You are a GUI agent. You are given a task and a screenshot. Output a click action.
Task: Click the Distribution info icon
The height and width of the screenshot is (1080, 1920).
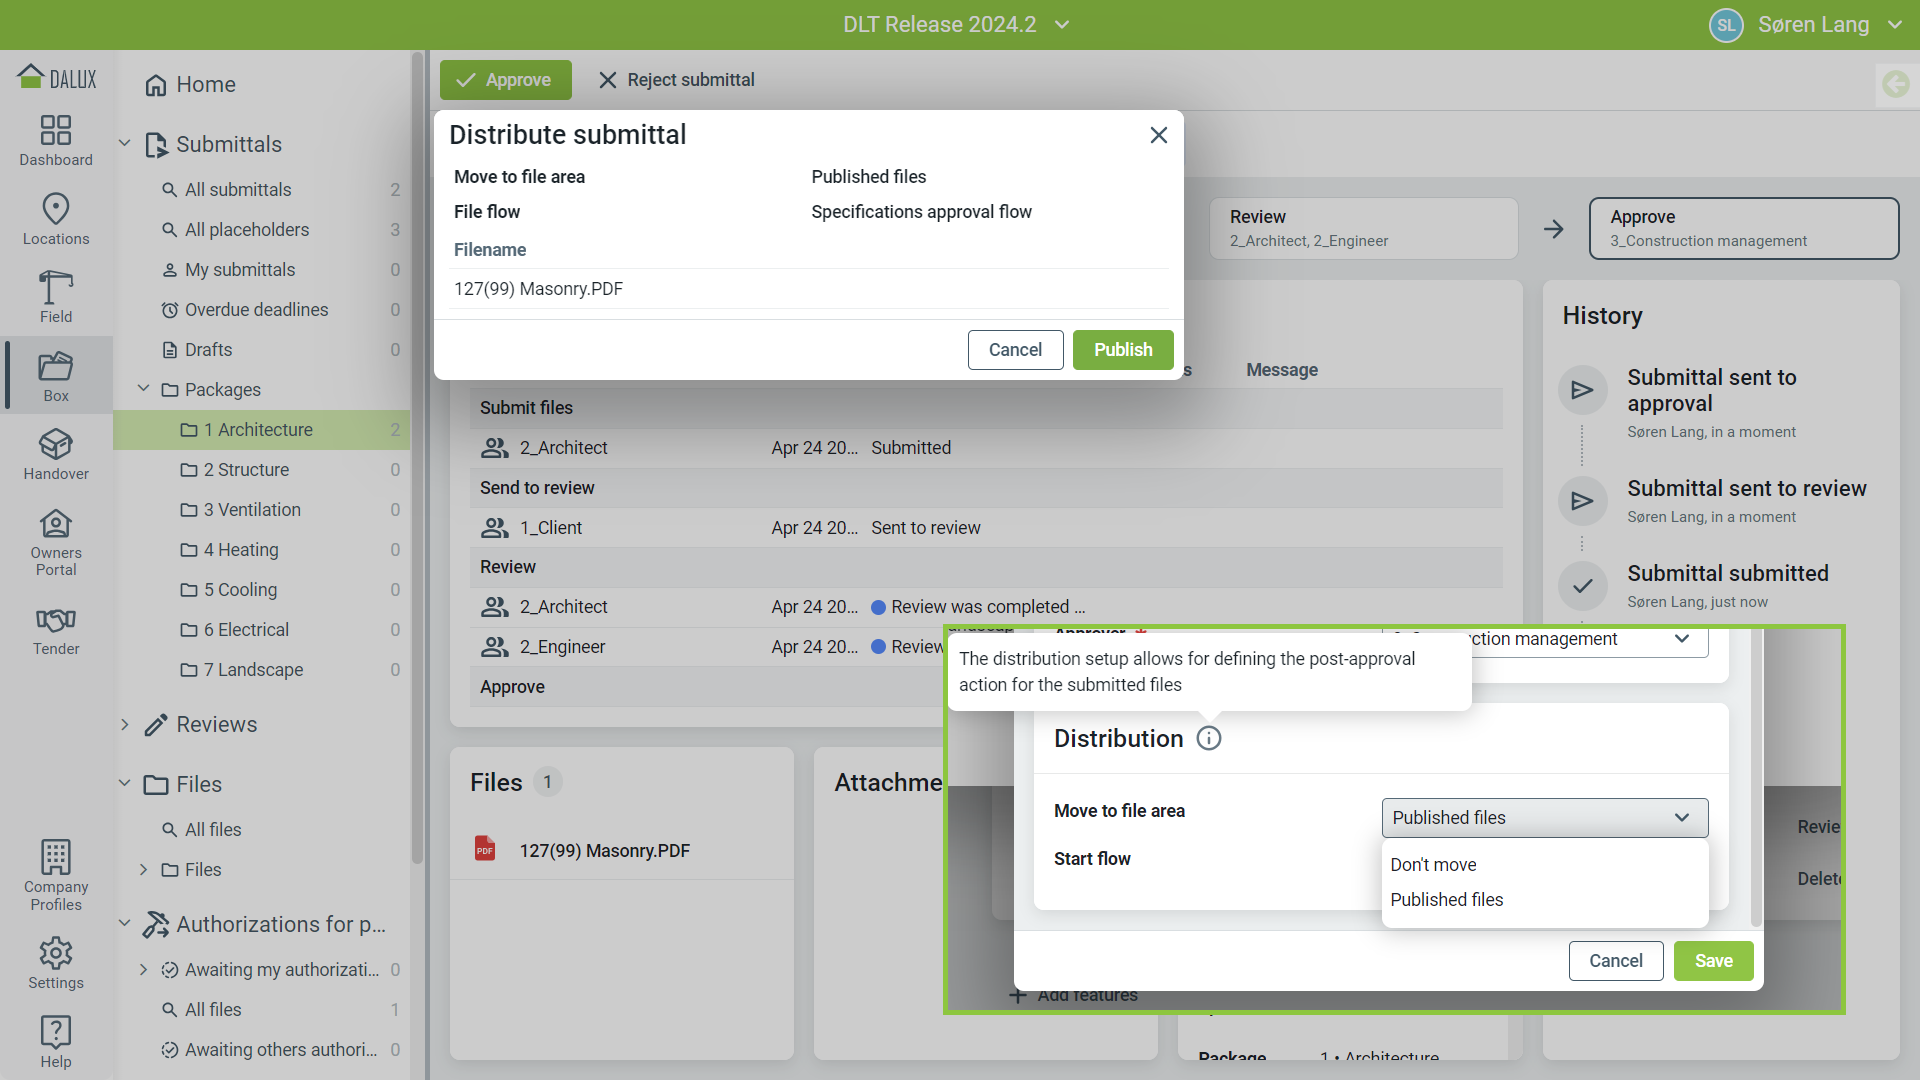point(1209,739)
